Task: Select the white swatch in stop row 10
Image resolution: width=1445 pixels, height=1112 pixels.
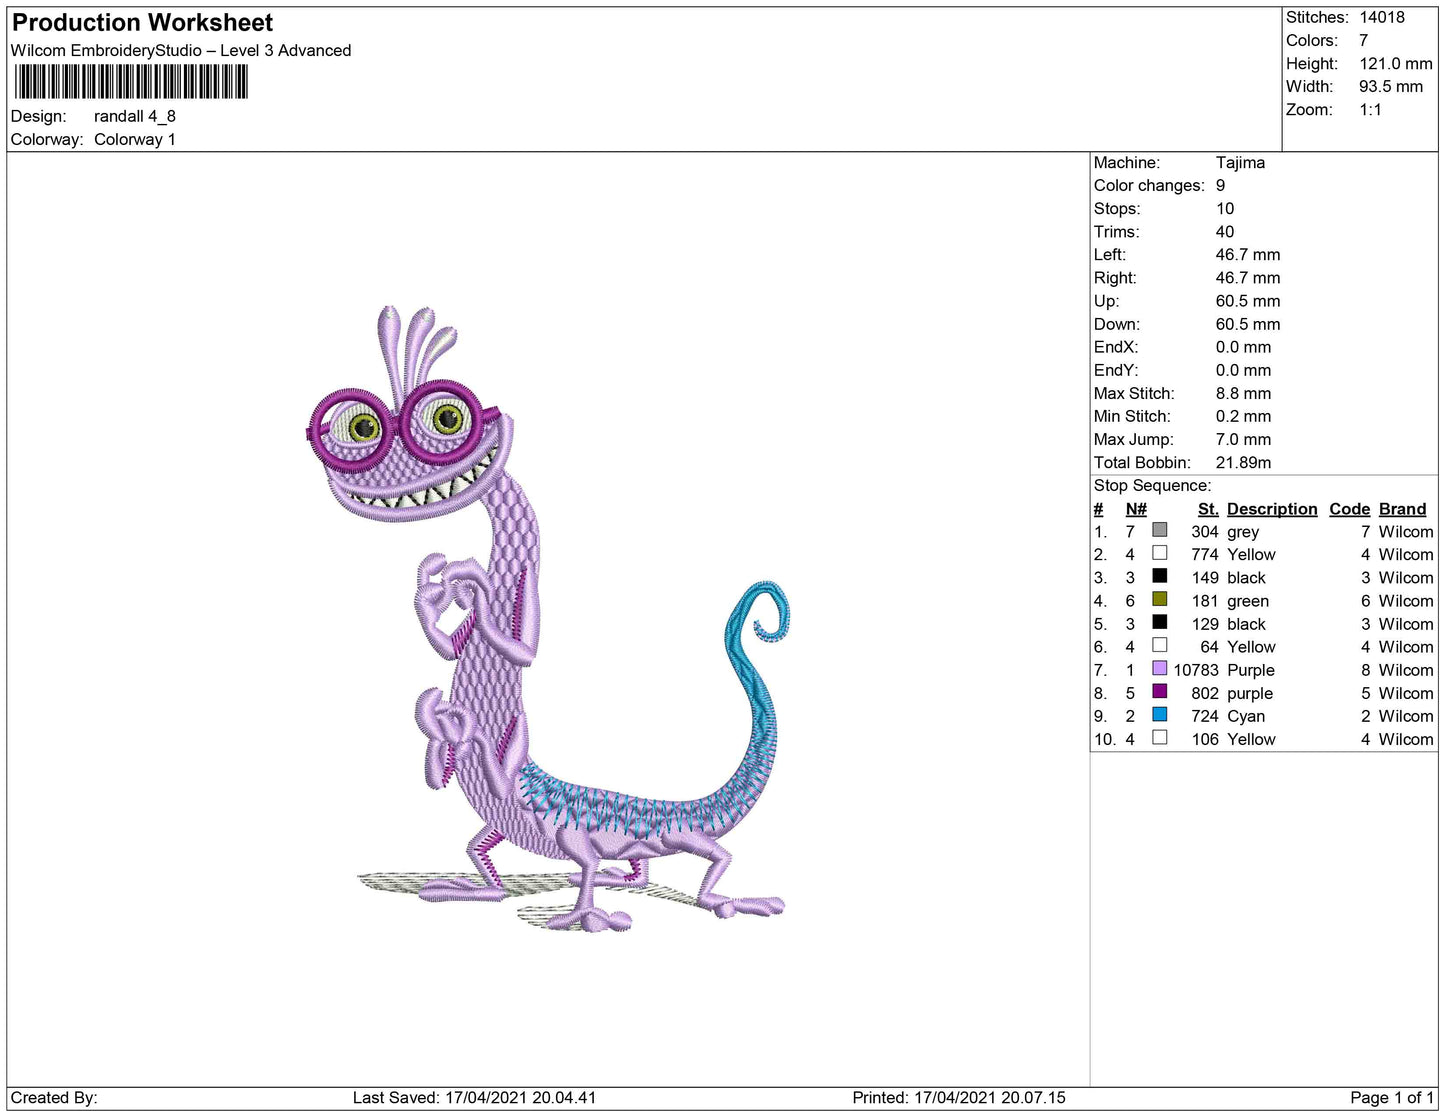Action: 1159,737
